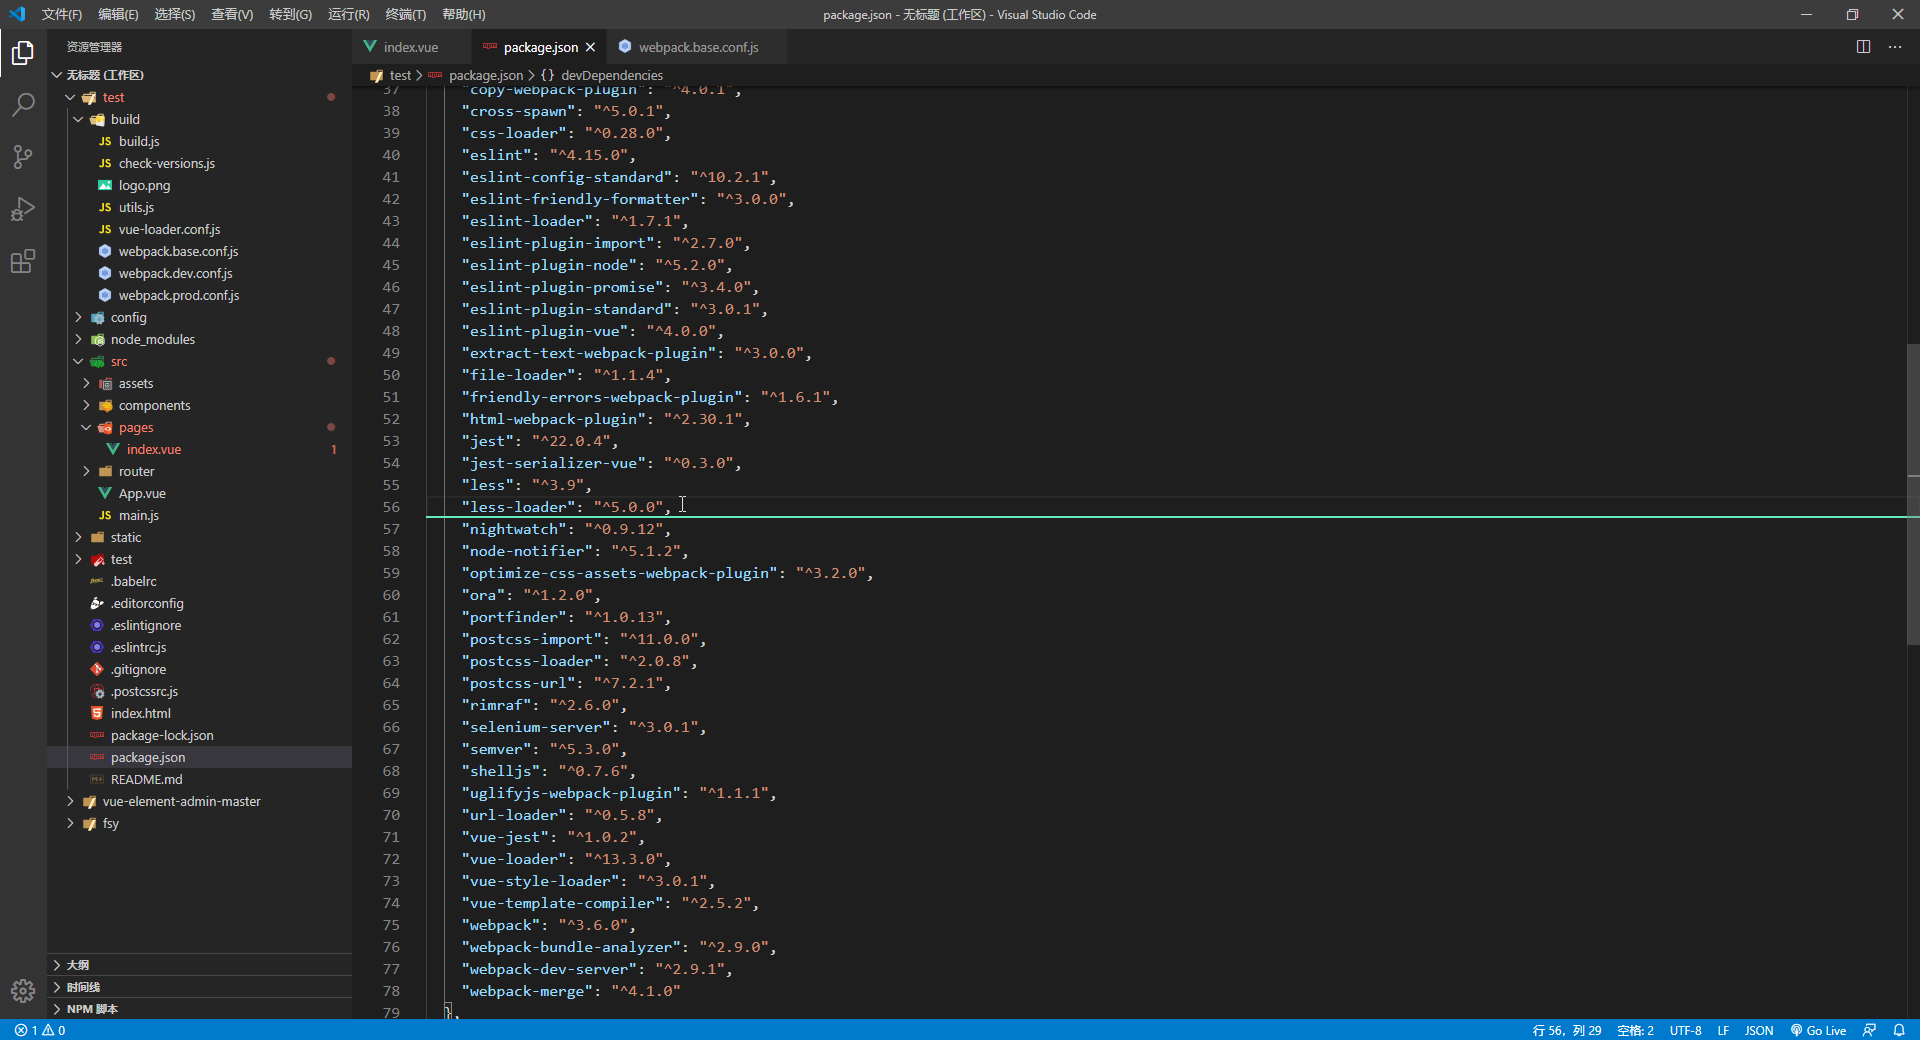Open notifications bell in status bar
The height and width of the screenshot is (1040, 1920).
pyautogui.click(x=1899, y=1030)
